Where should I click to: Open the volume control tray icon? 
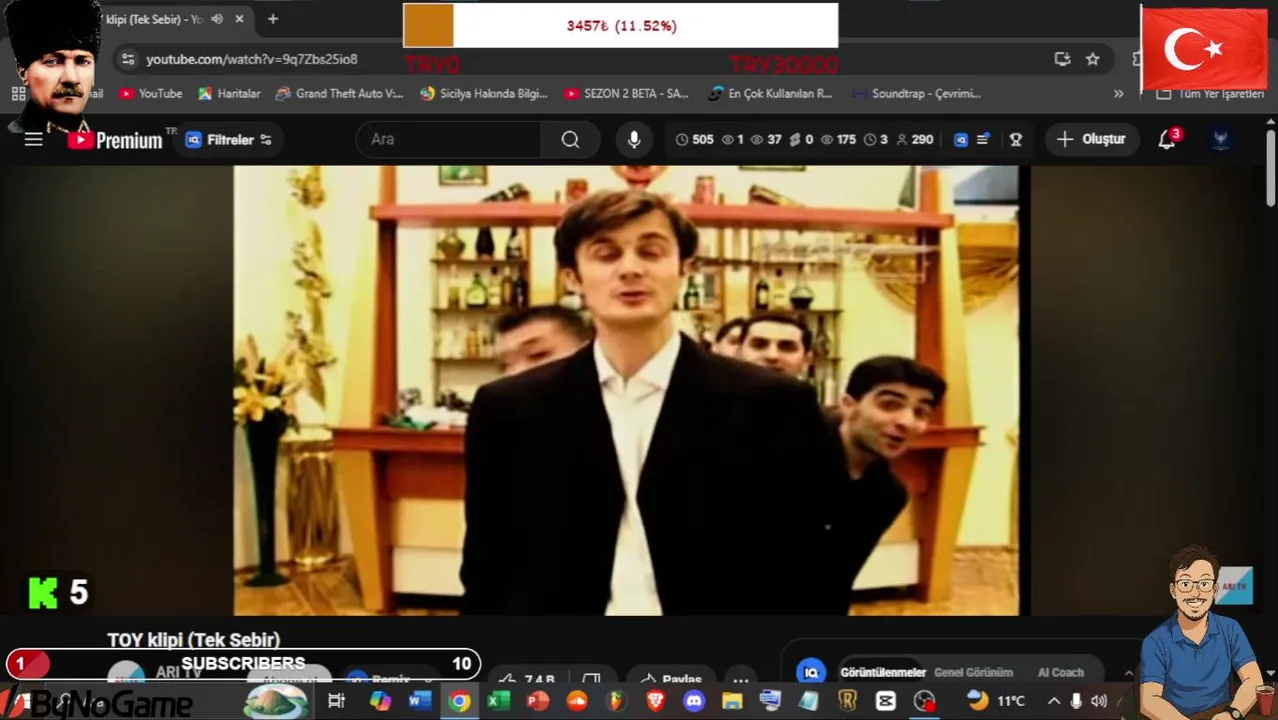click(1099, 701)
